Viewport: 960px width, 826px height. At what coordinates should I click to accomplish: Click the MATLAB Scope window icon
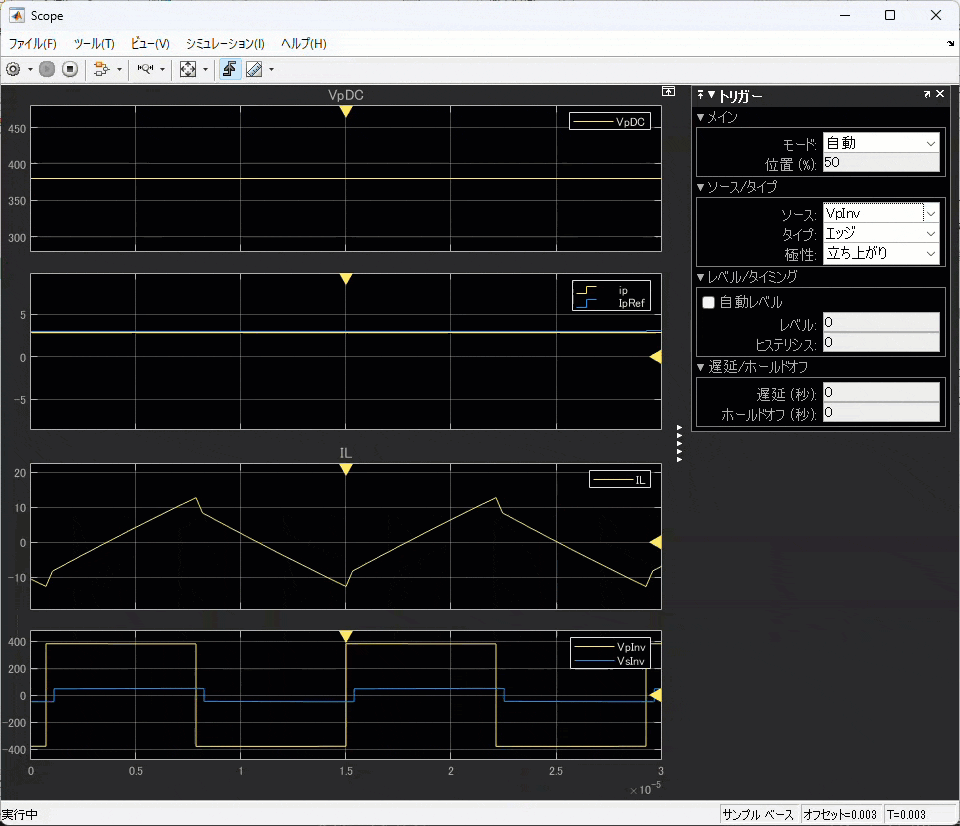17,15
